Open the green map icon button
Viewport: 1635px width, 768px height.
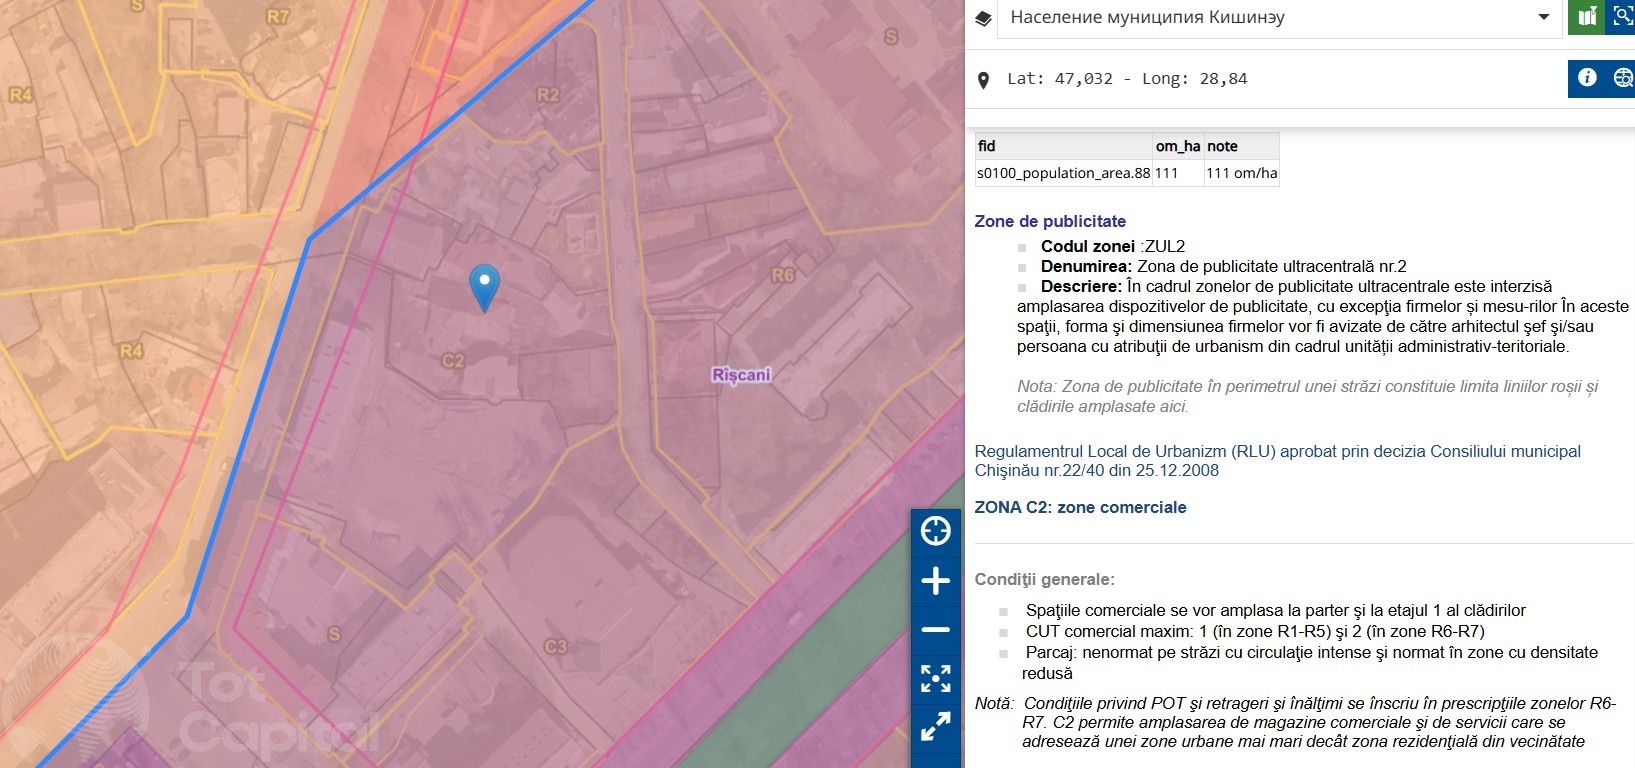click(x=1586, y=17)
